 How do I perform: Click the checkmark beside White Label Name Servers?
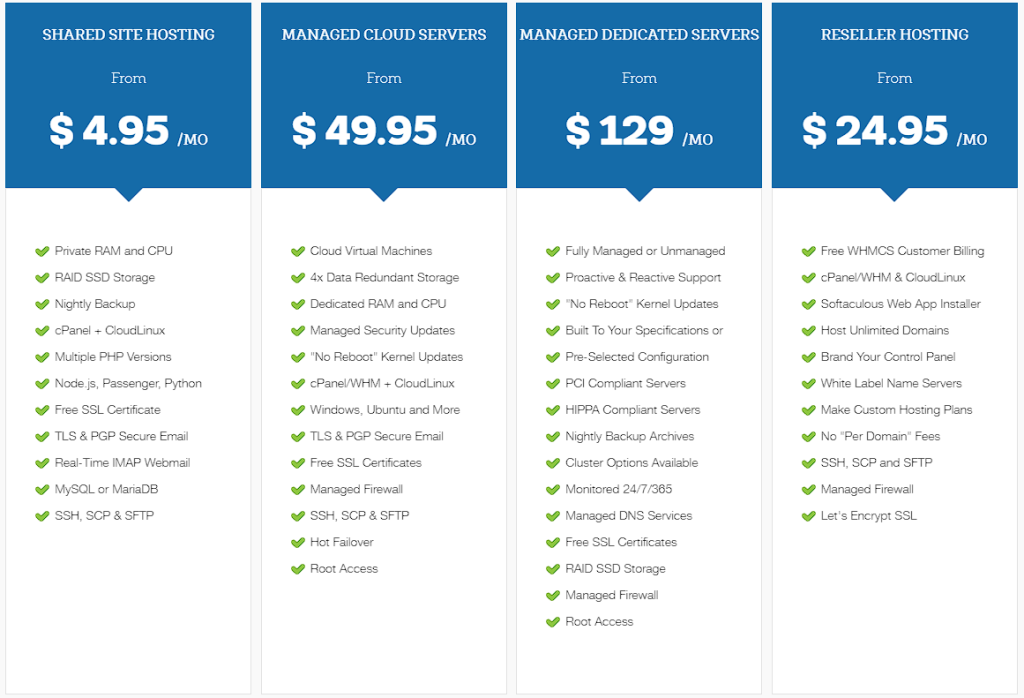(x=809, y=383)
